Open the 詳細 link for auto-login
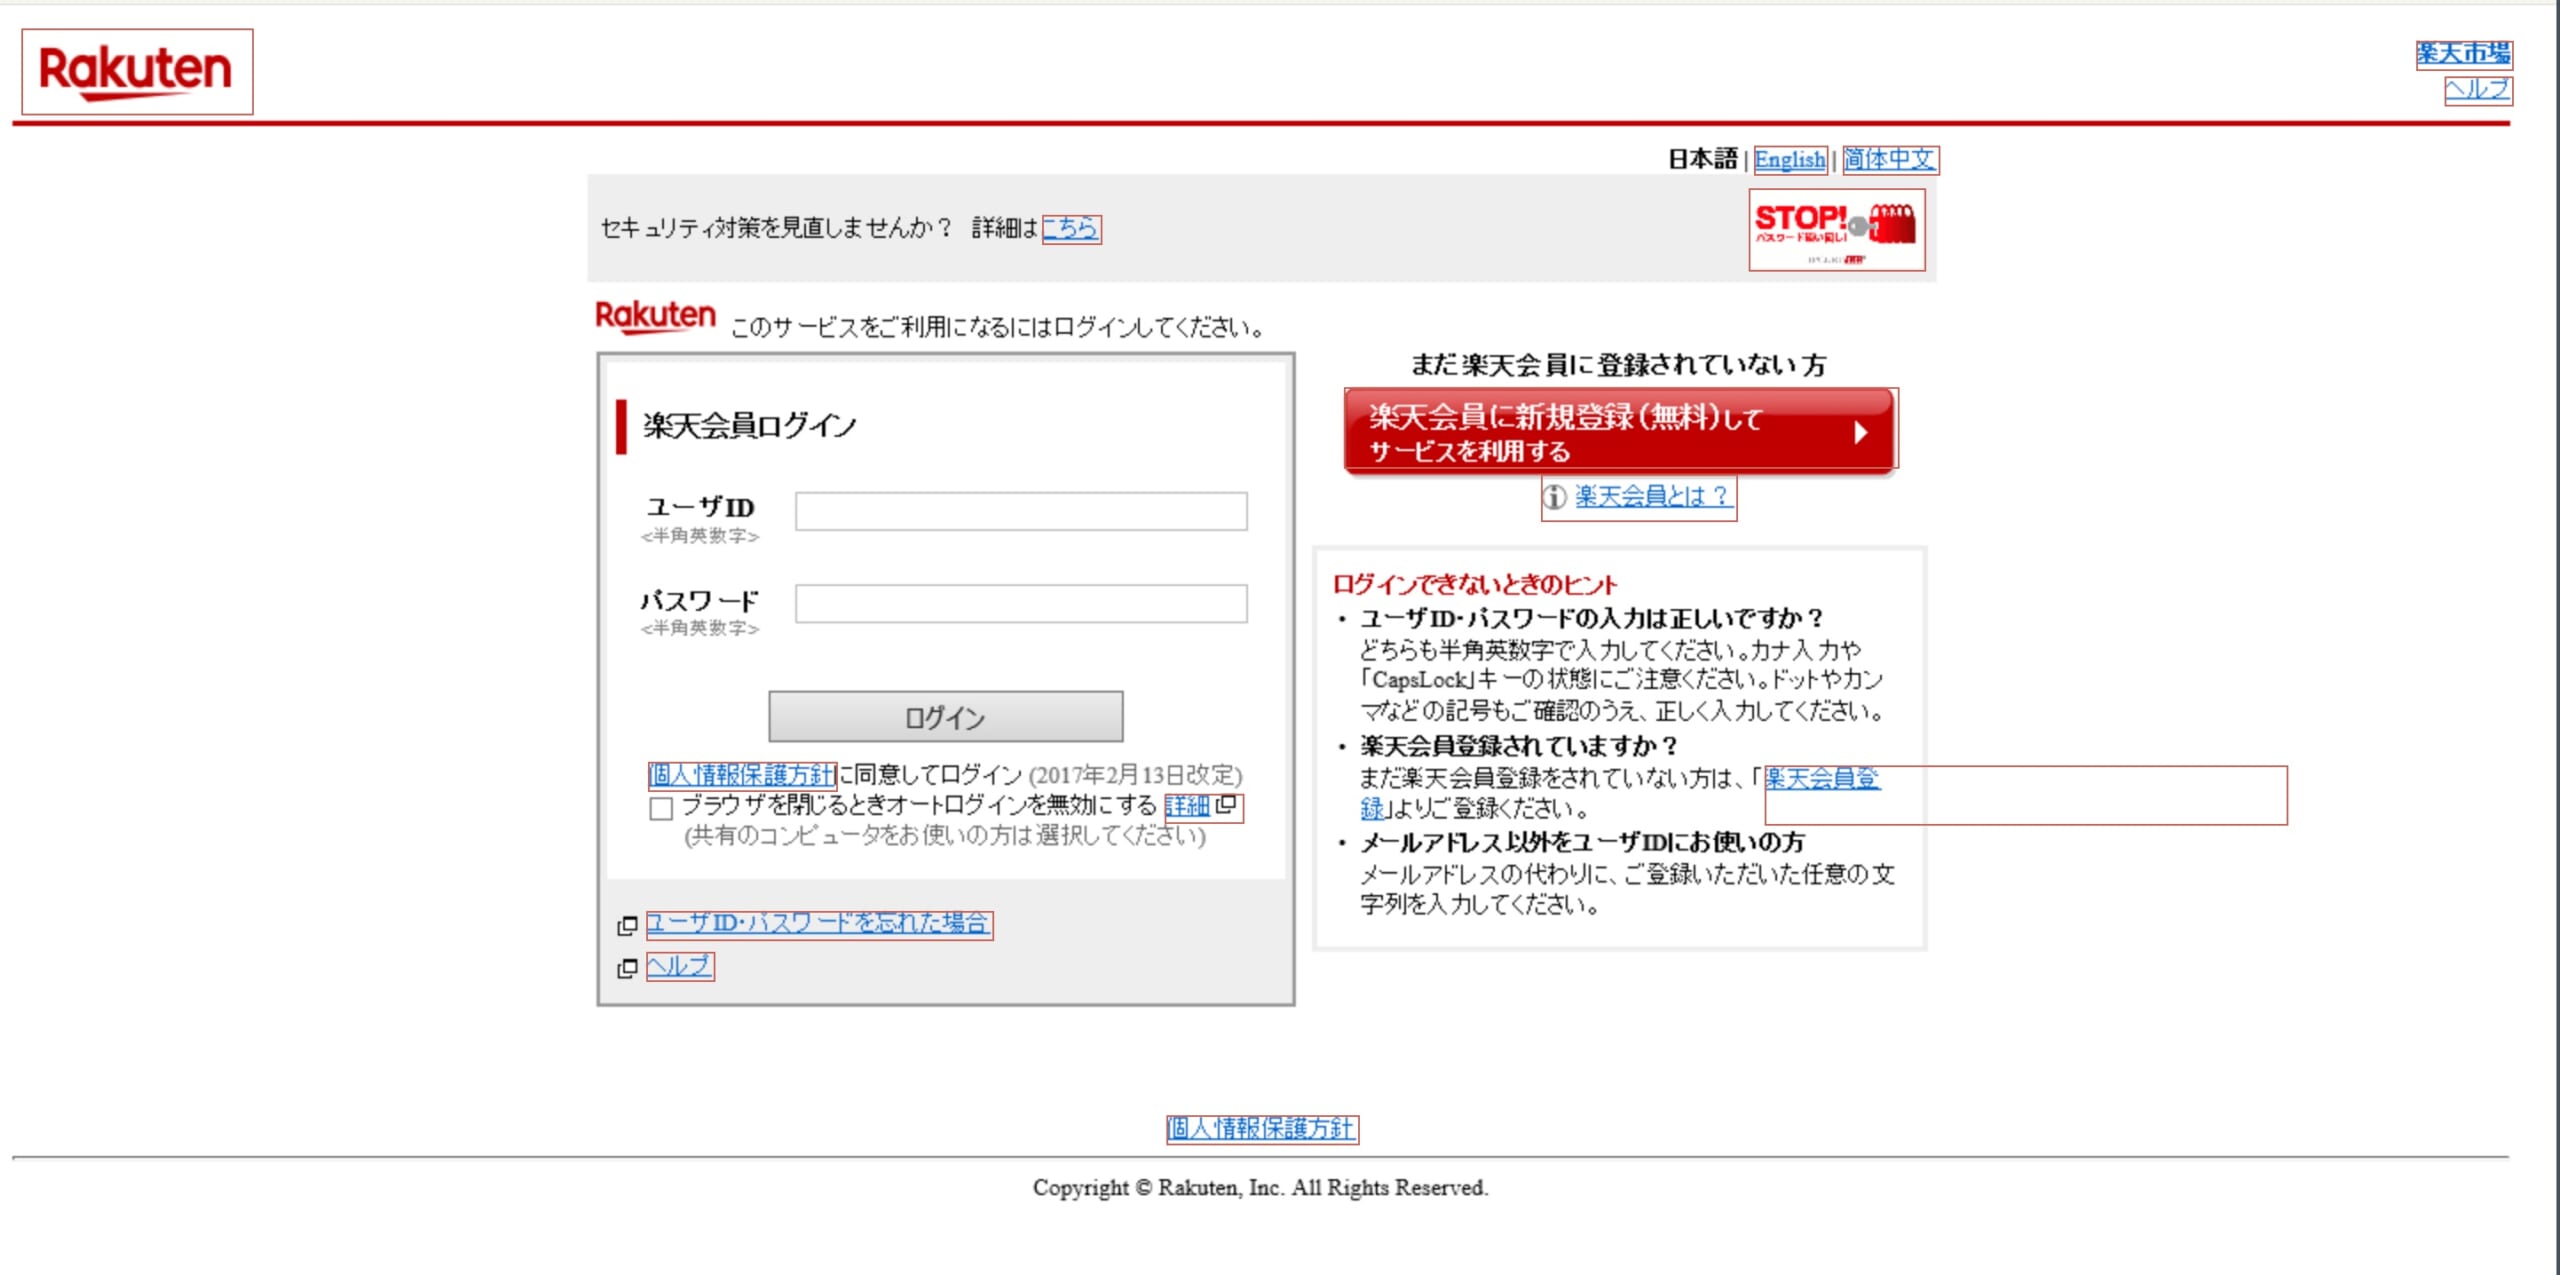Screen dimensions: 2560x1275 click(x=1188, y=805)
